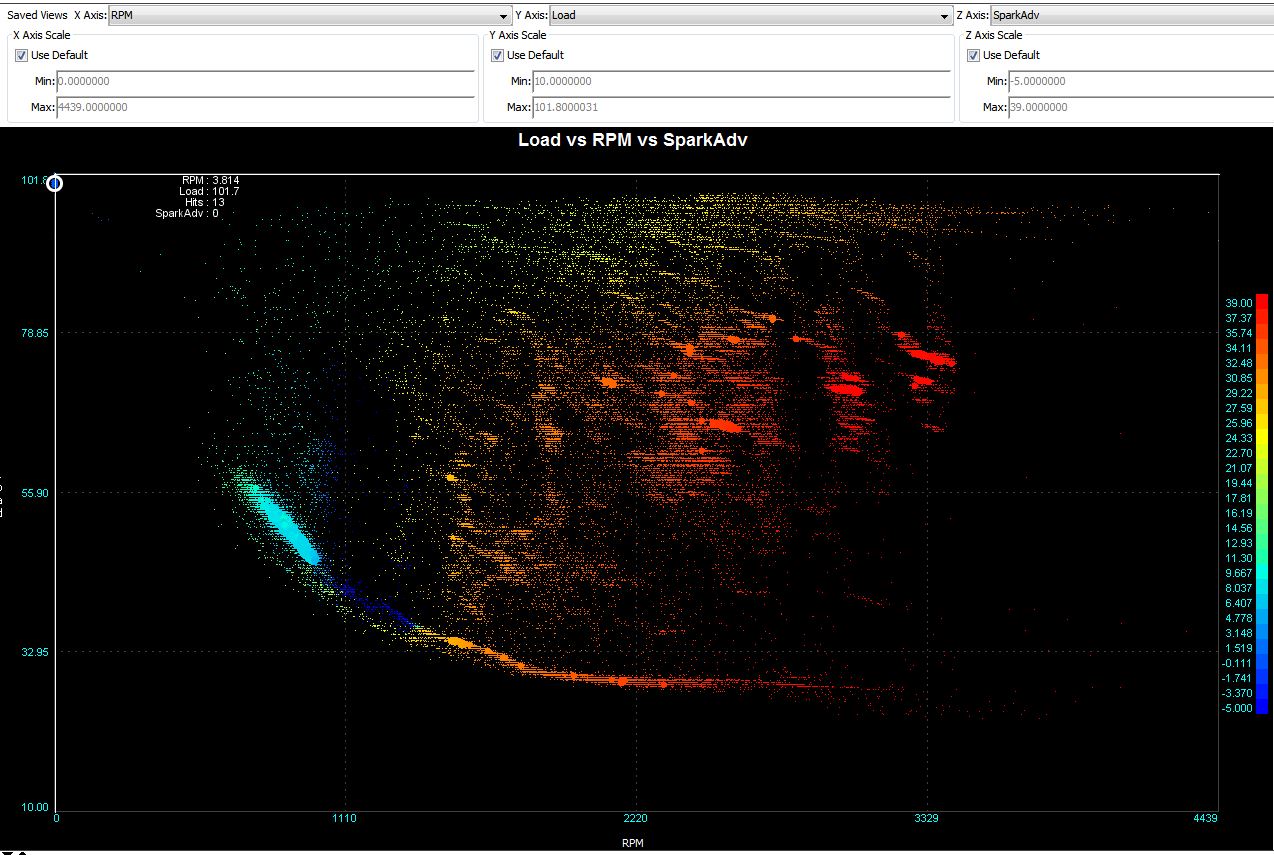Open the Saved Views menu

click(37, 16)
